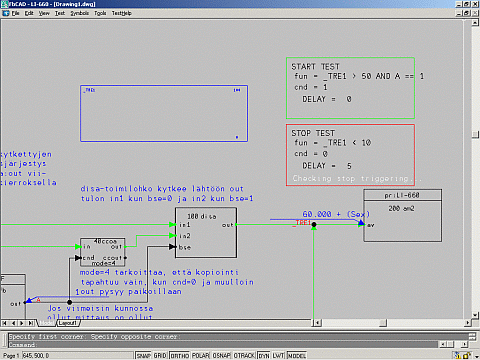Click the horizontal scrollbar thumb

383,323
